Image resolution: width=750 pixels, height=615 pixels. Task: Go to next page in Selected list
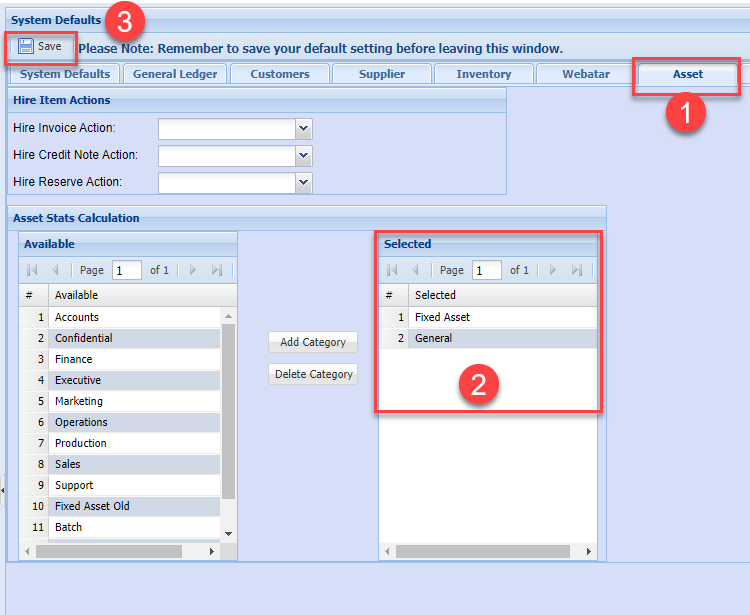[x=553, y=270]
